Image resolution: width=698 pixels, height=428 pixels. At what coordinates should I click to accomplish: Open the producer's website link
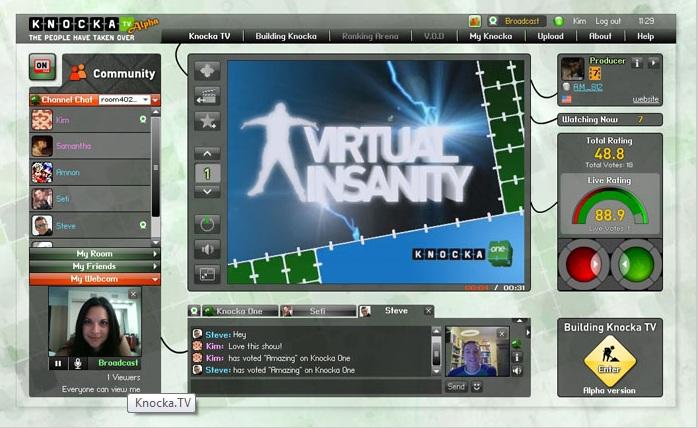pos(645,99)
